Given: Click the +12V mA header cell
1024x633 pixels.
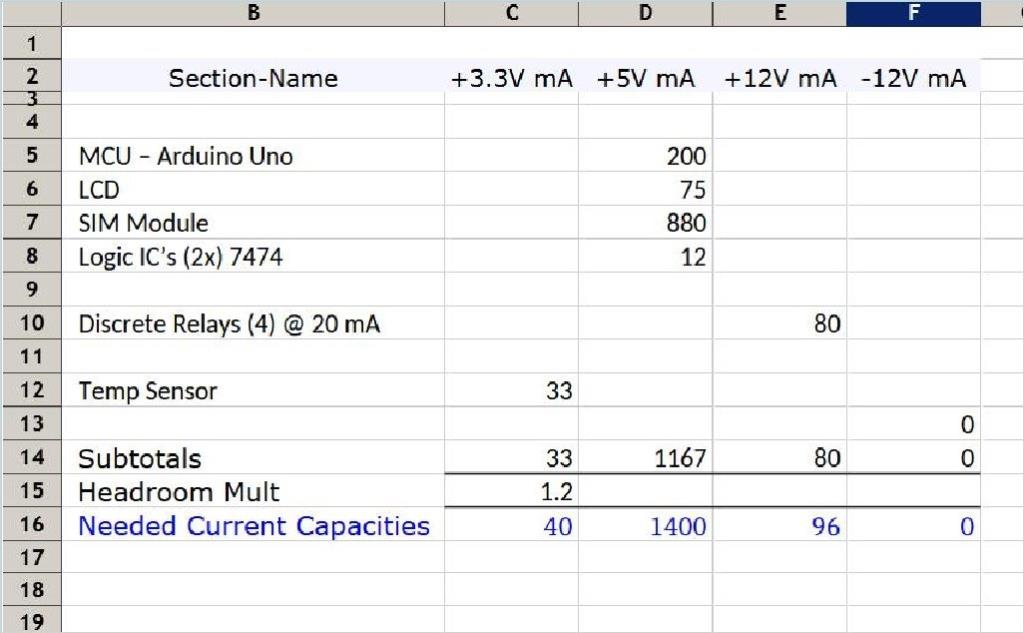Looking at the screenshot, I should coord(780,79).
